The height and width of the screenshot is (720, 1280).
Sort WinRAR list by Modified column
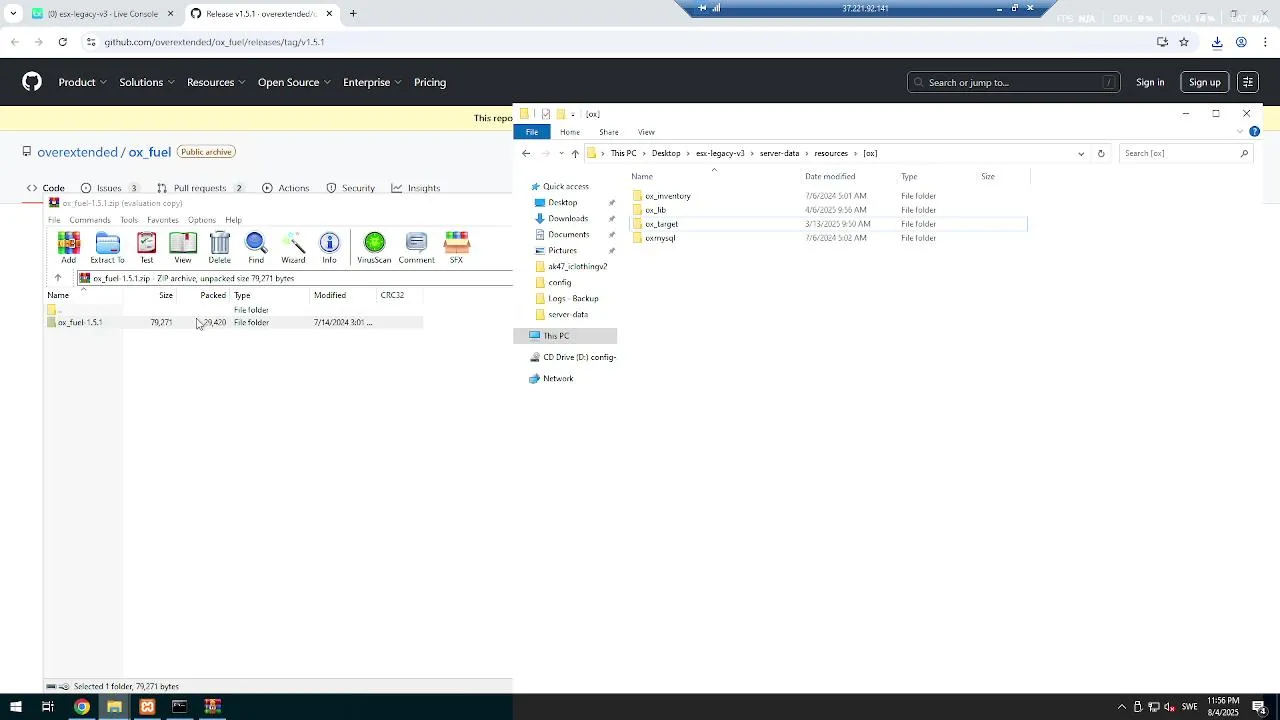(x=329, y=295)
